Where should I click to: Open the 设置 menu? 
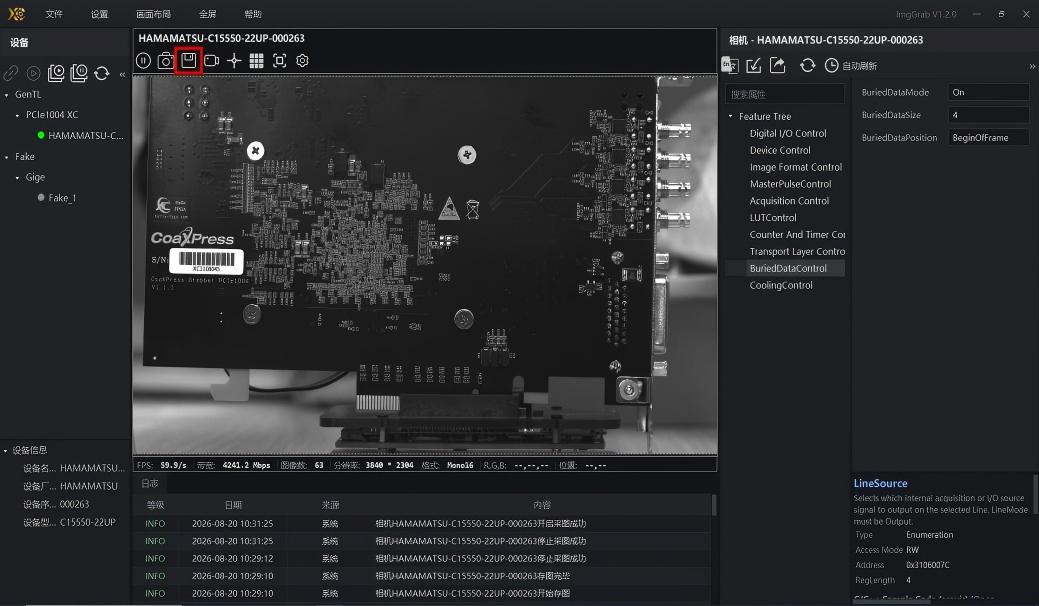99,14
